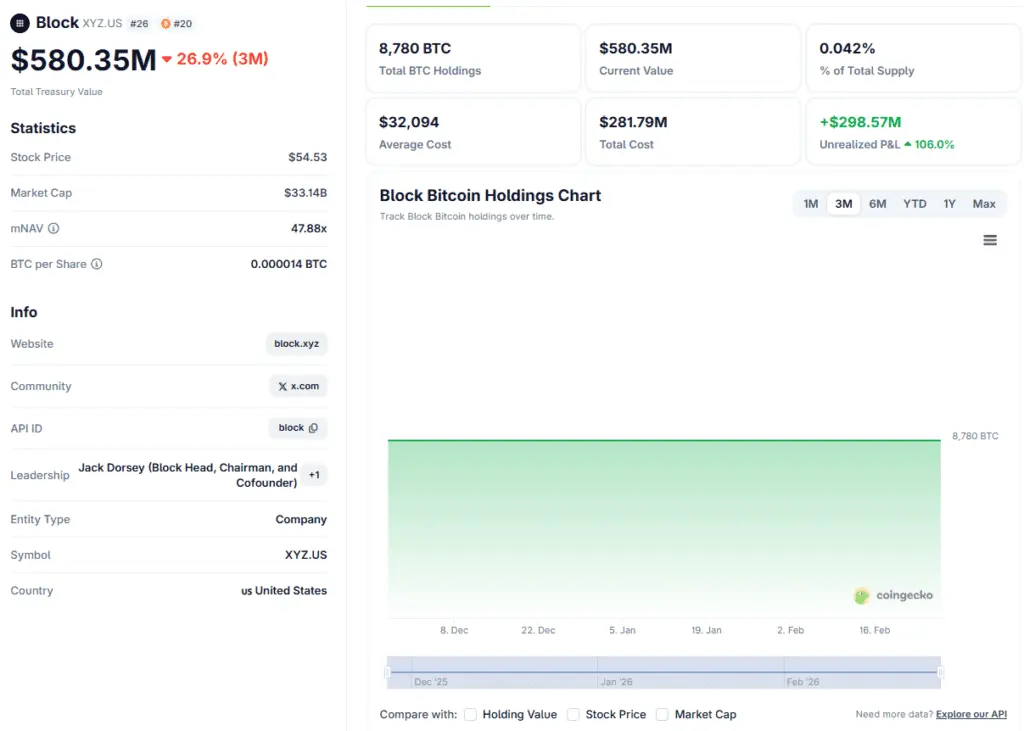The width and height of the screenshot is (1024, 731).
Task: Visit the x.com community link
Action: pos(298,386)
